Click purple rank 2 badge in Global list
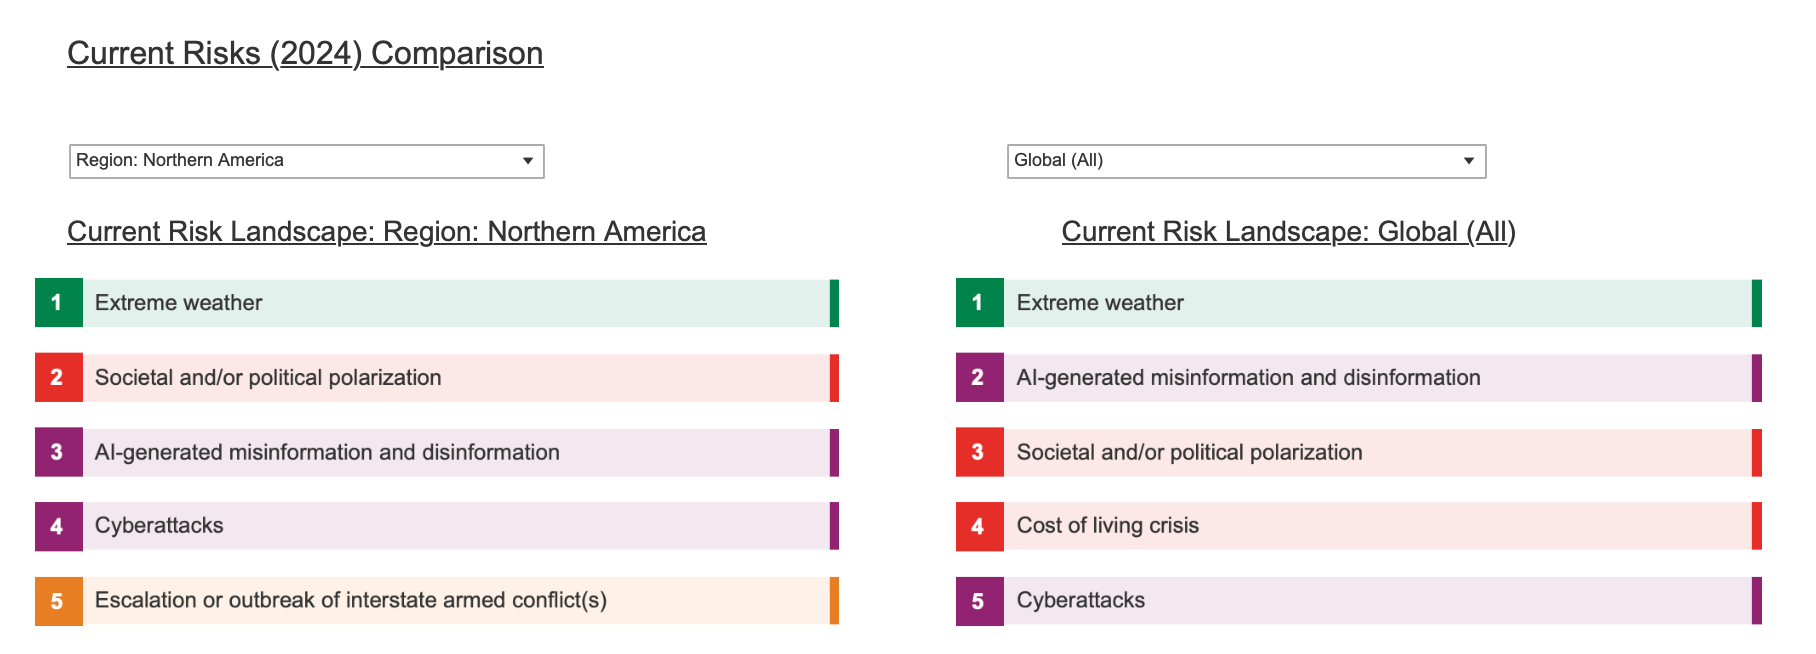 (x=980, y=378)
